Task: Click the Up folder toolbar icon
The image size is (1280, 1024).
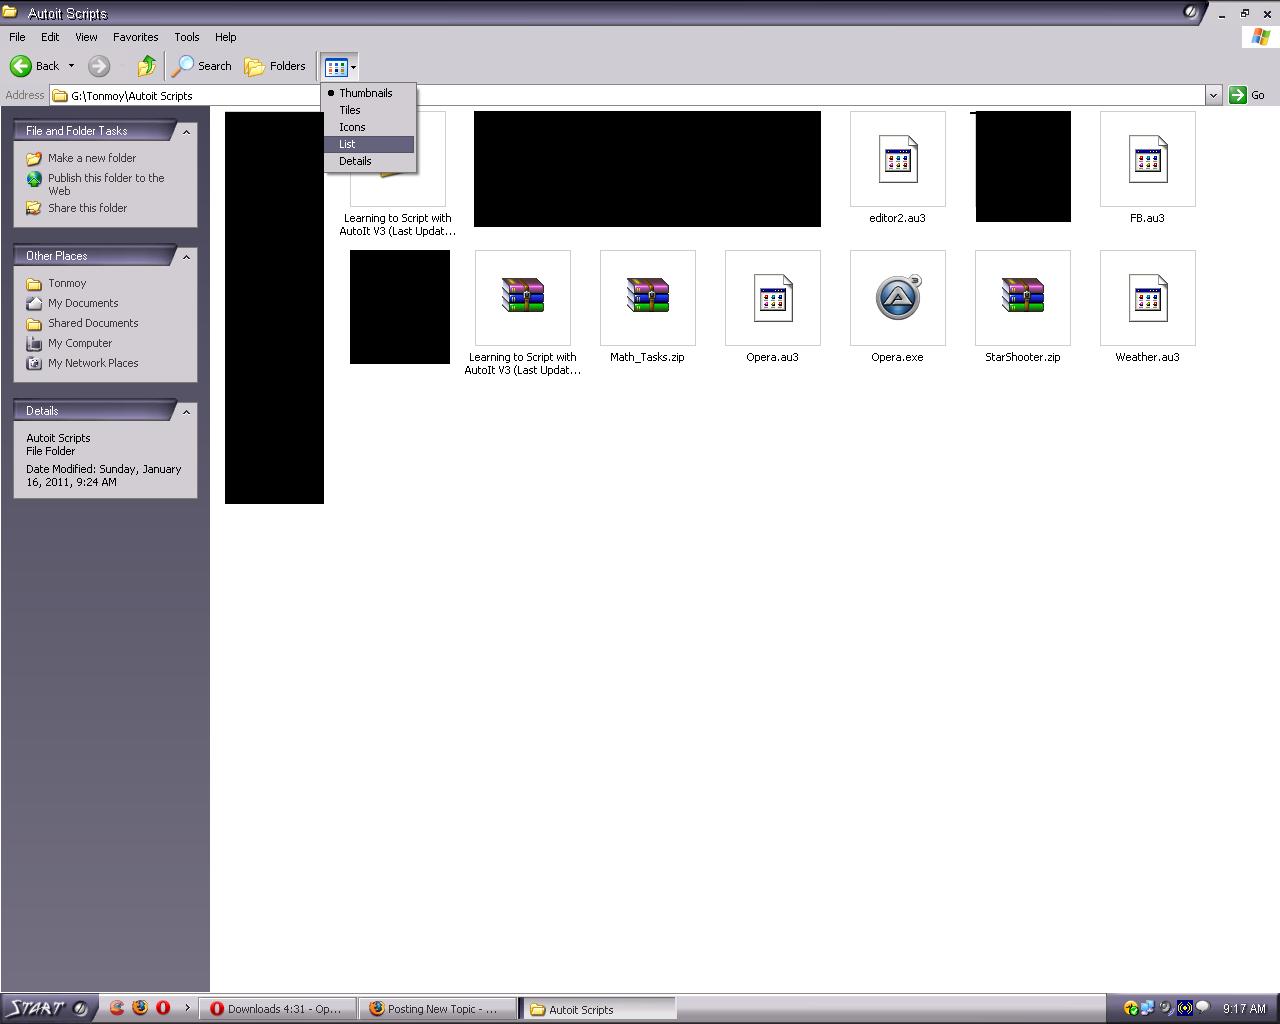Action: click(x=147, y=66)
